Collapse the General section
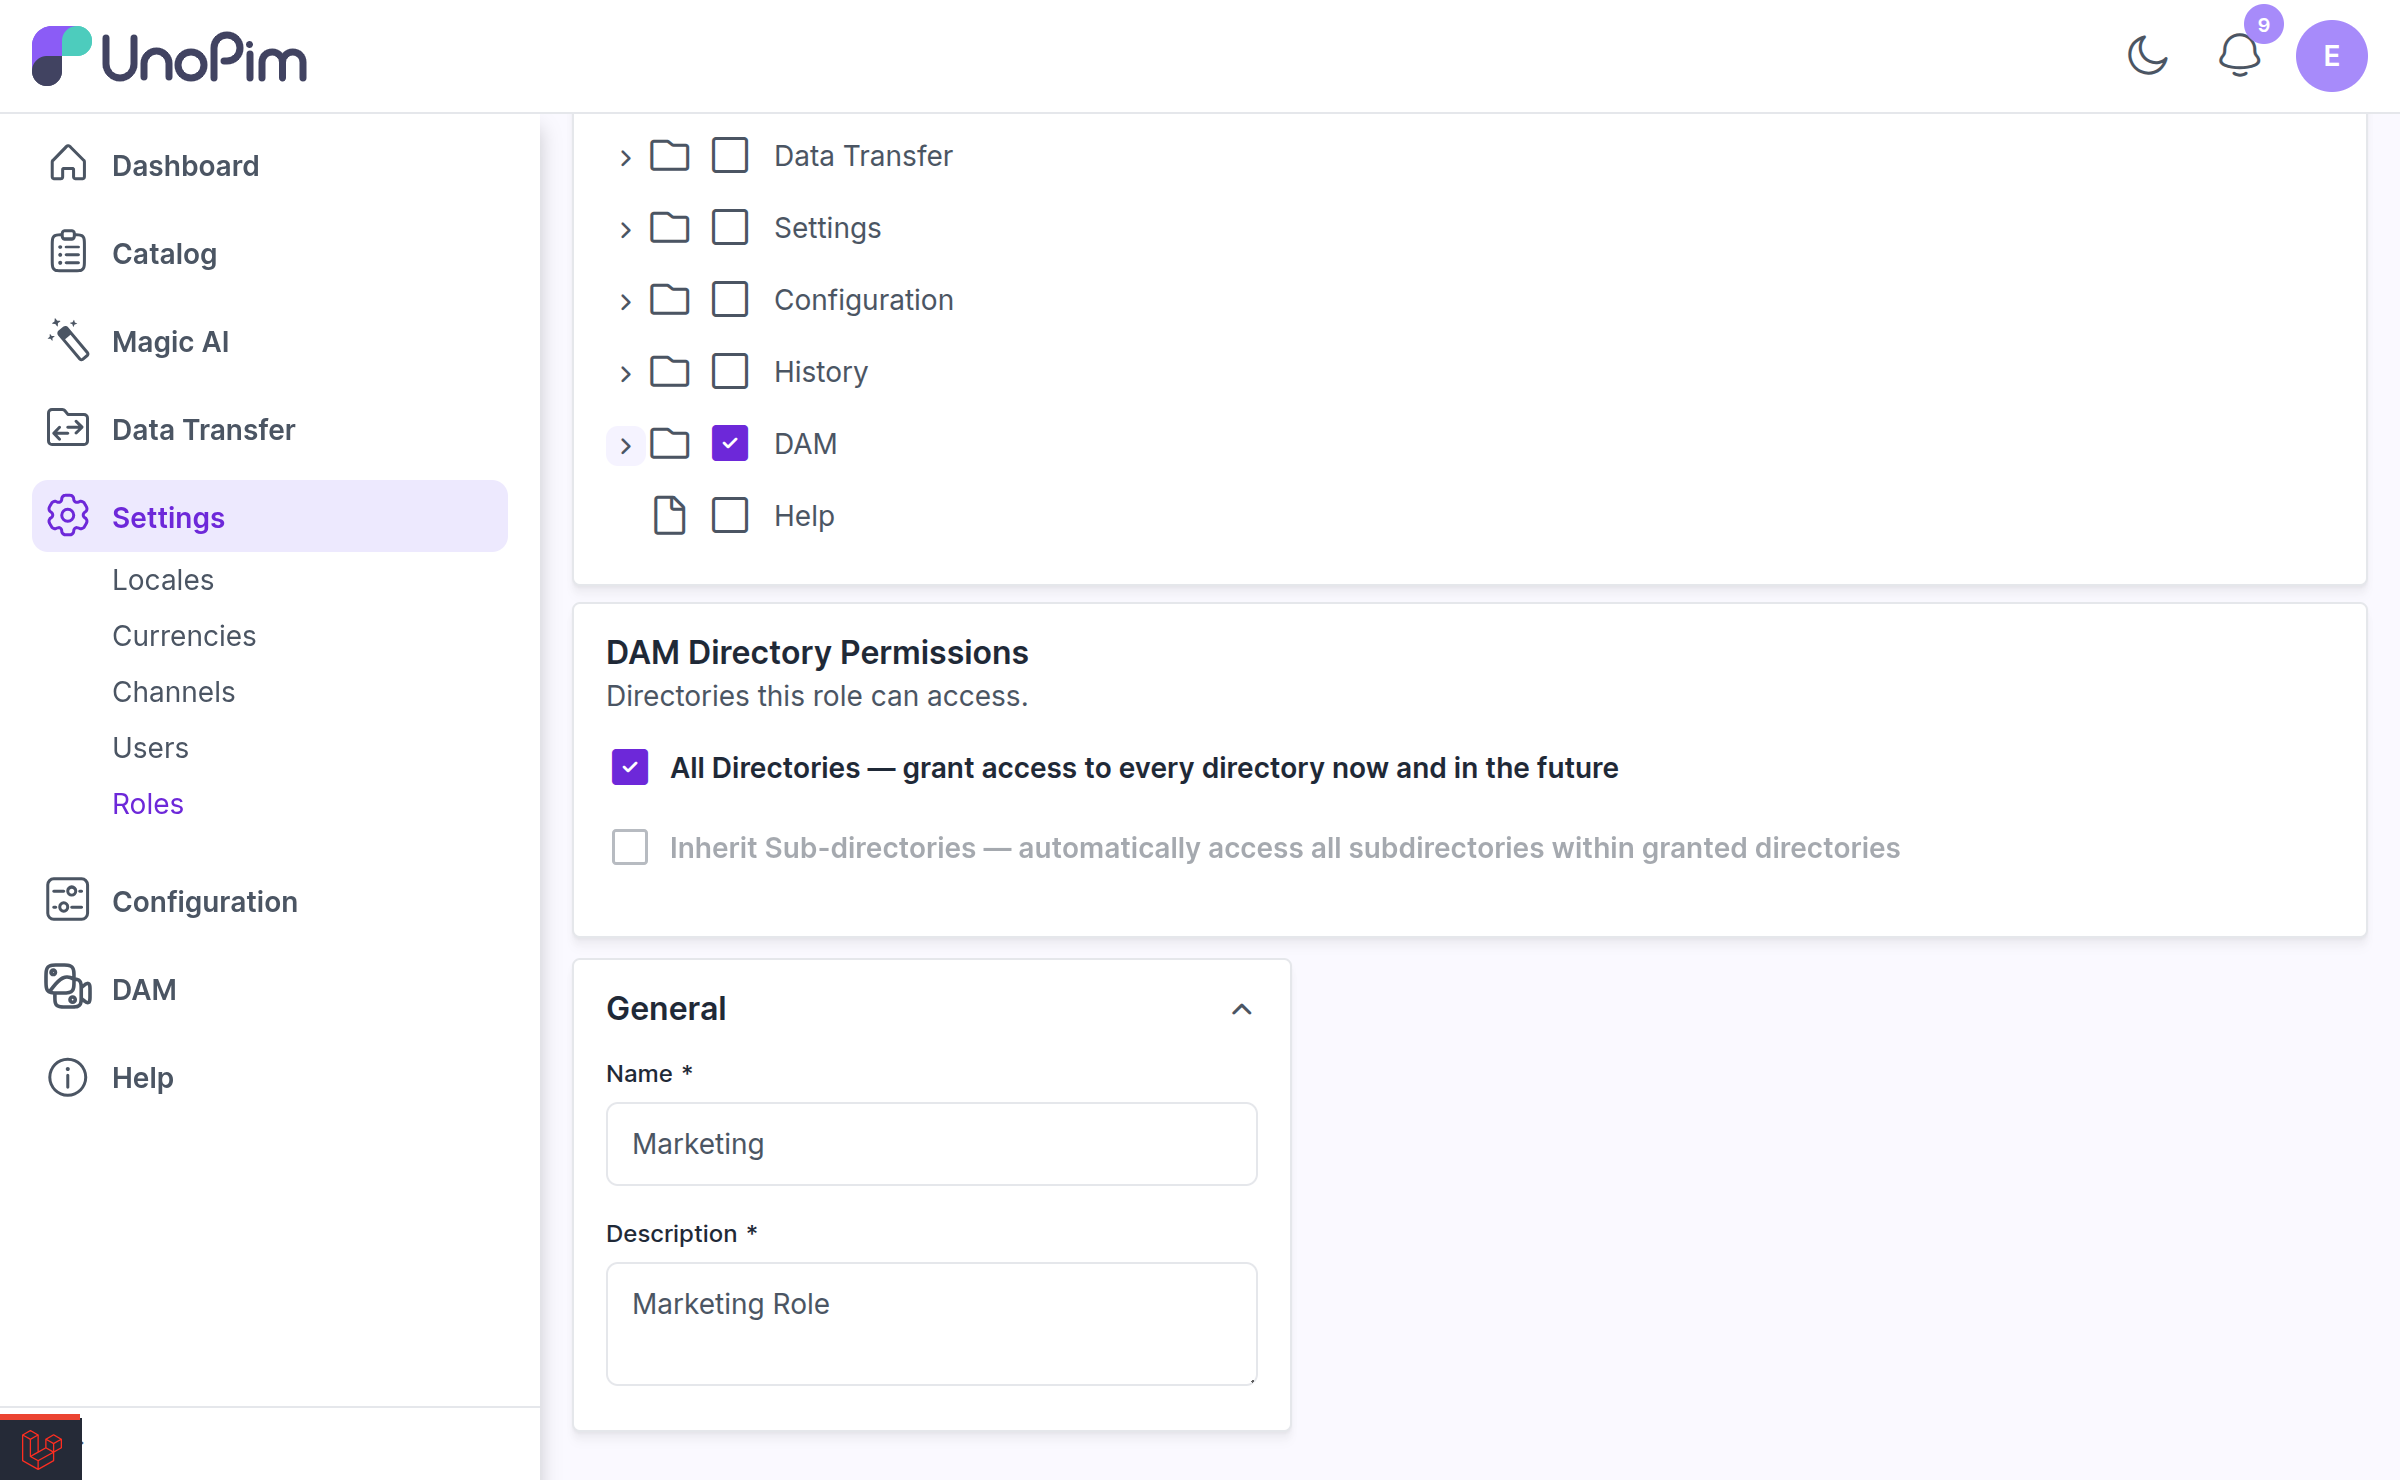The width and height of the screenshot is (2400, 1480). click(x=1241, y=1009)
